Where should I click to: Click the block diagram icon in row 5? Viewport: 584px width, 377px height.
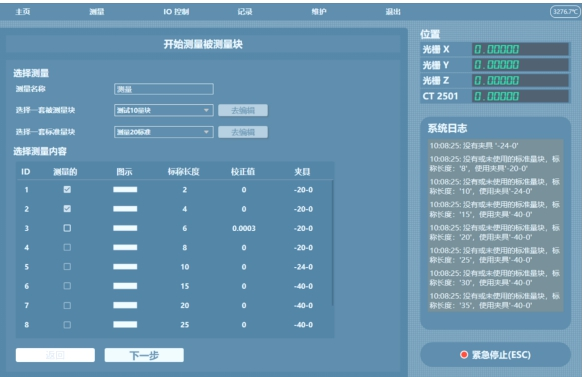click(125, 267)
